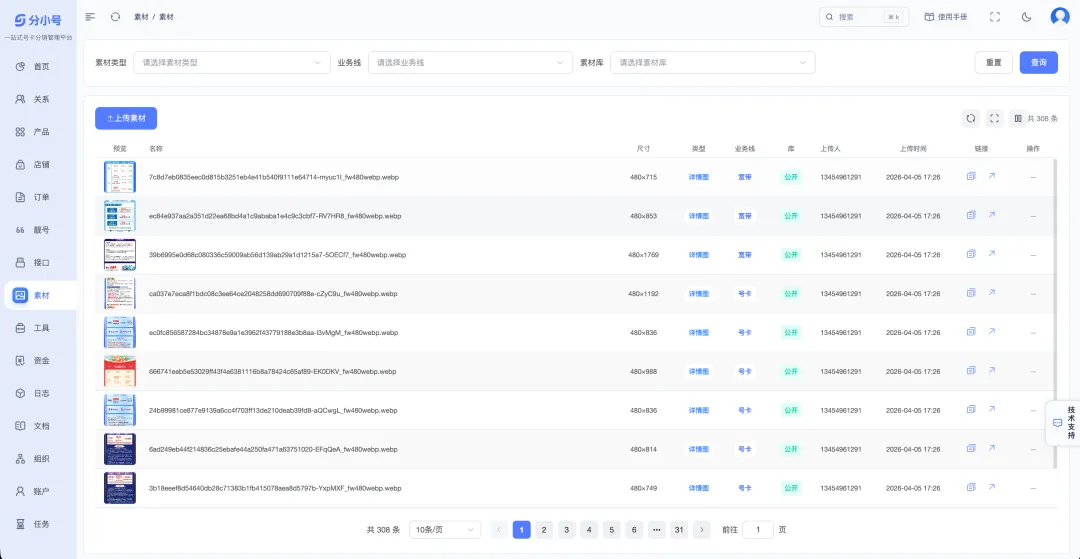The height and width of the screenshot is (559, 1080).
Task: Click the page refresh icon beside the breadcrumb
Action: [x=115, y=17]
